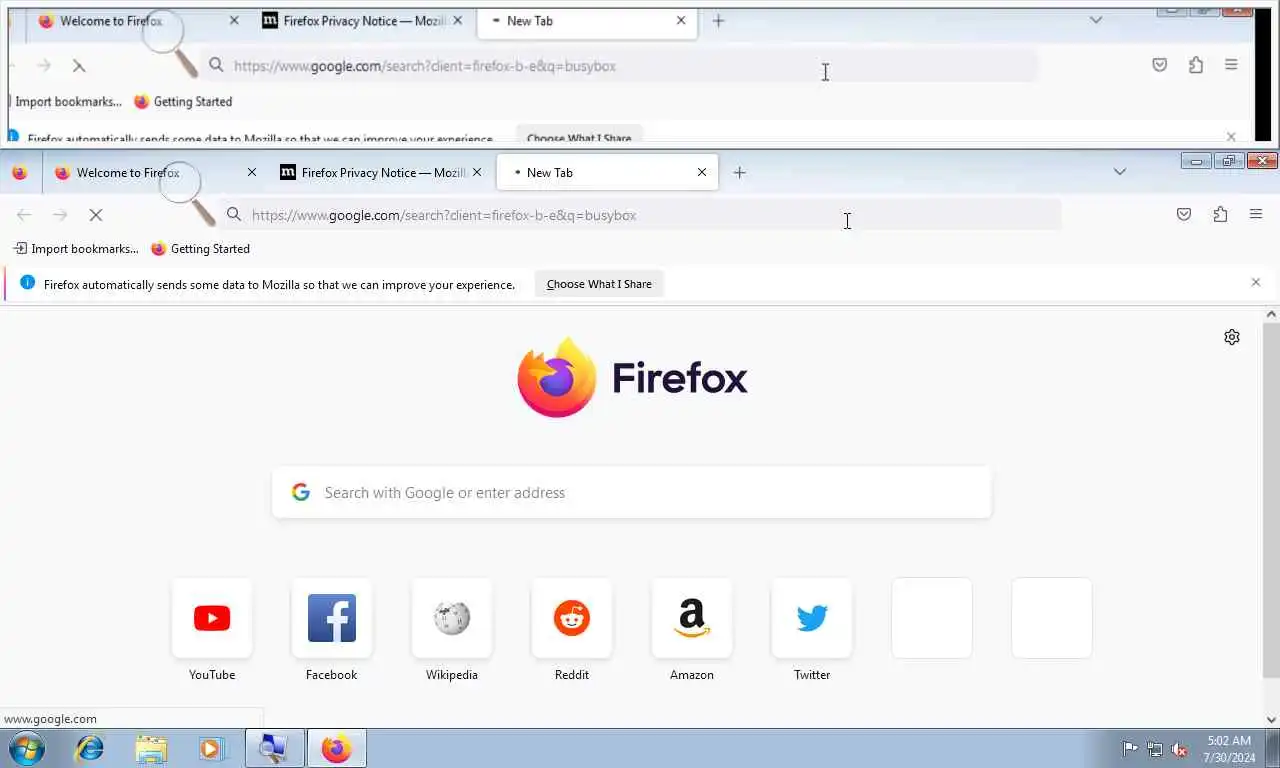This screenshot has width=1280, height=768.
Task: Click the search magnifier icon in address bar
Action: click(234, 215)
